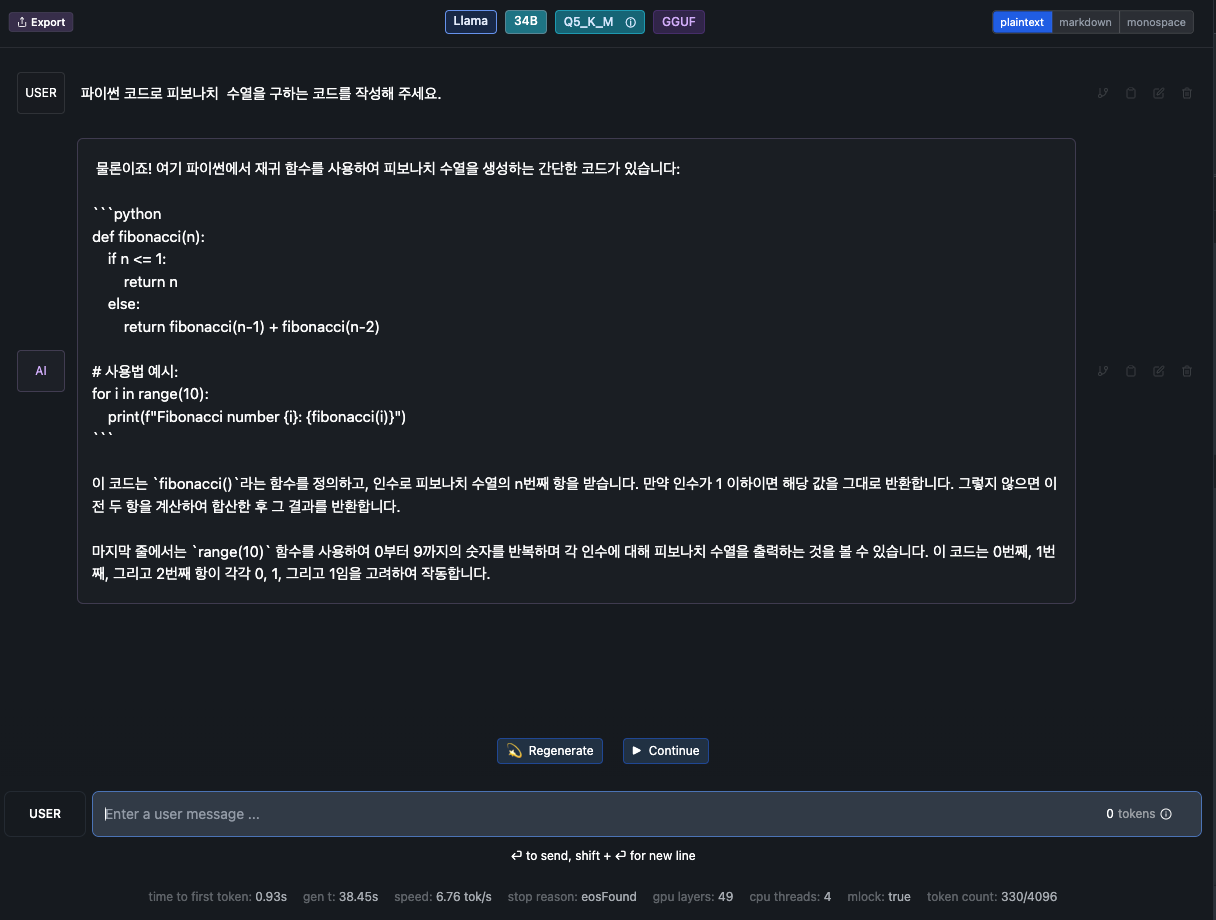Click the '0 tokens' counter
Image resolution: width=1216 pixels, height=920 pixels.
(x=1130, y=814)
